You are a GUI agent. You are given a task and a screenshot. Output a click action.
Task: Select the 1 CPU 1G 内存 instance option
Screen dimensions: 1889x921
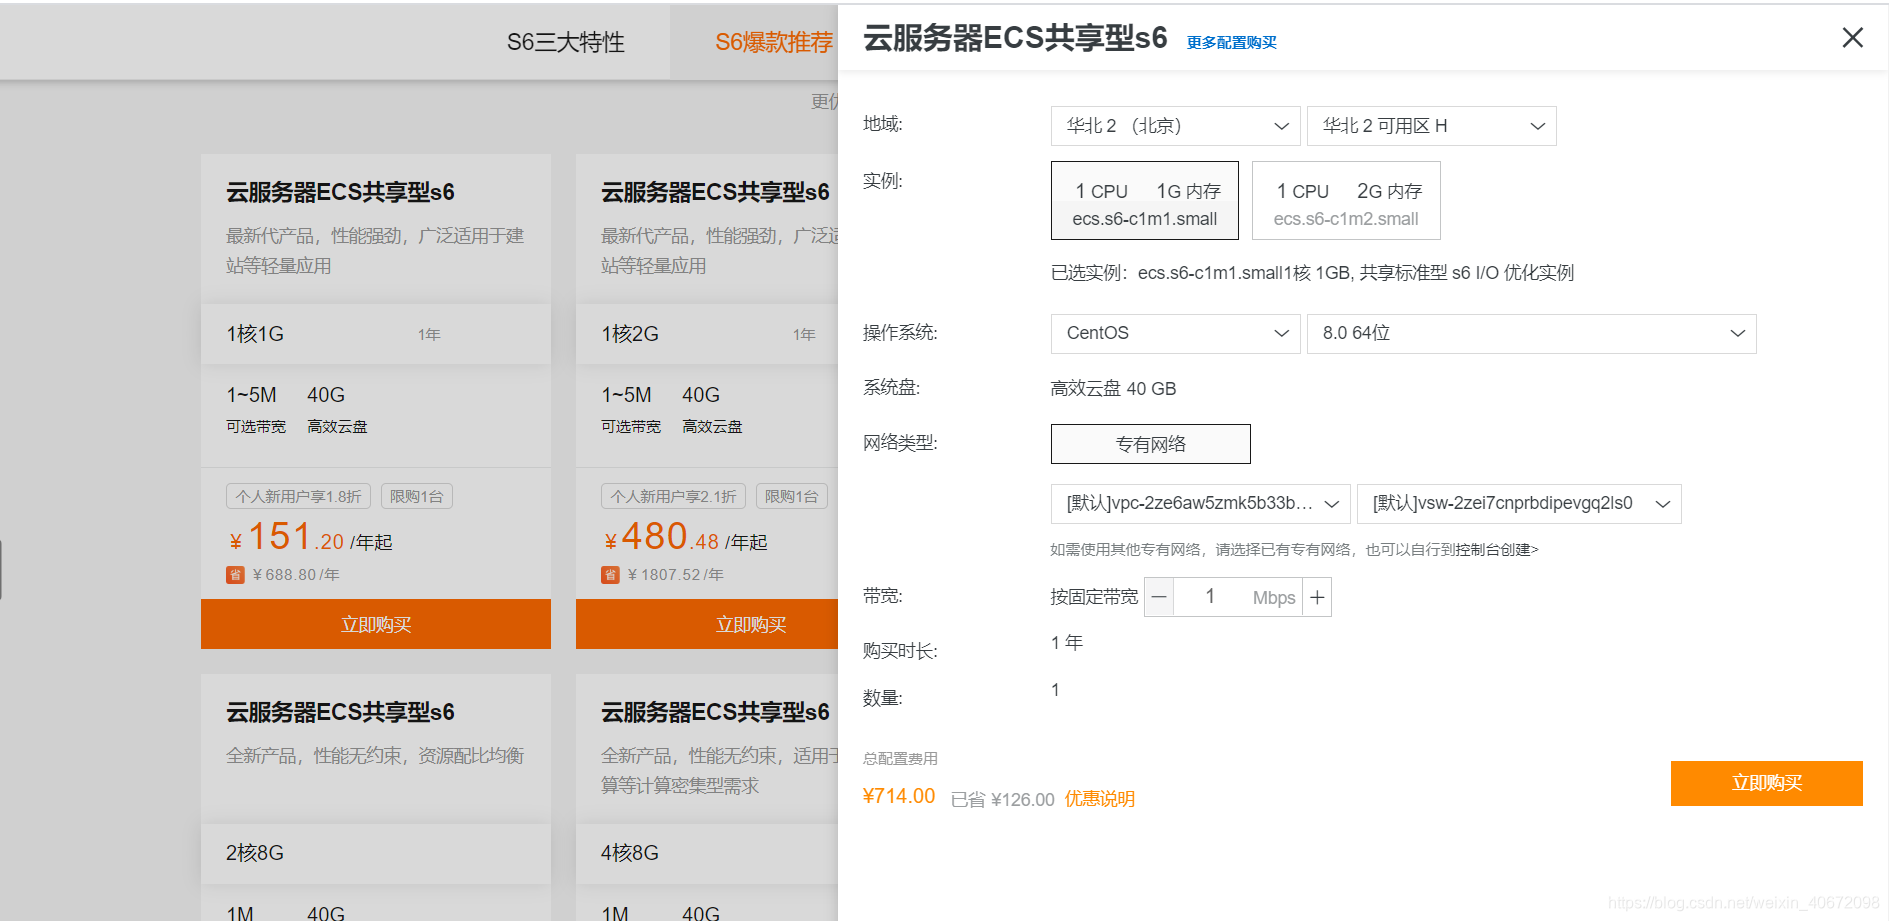click(x=1145, y=201)
